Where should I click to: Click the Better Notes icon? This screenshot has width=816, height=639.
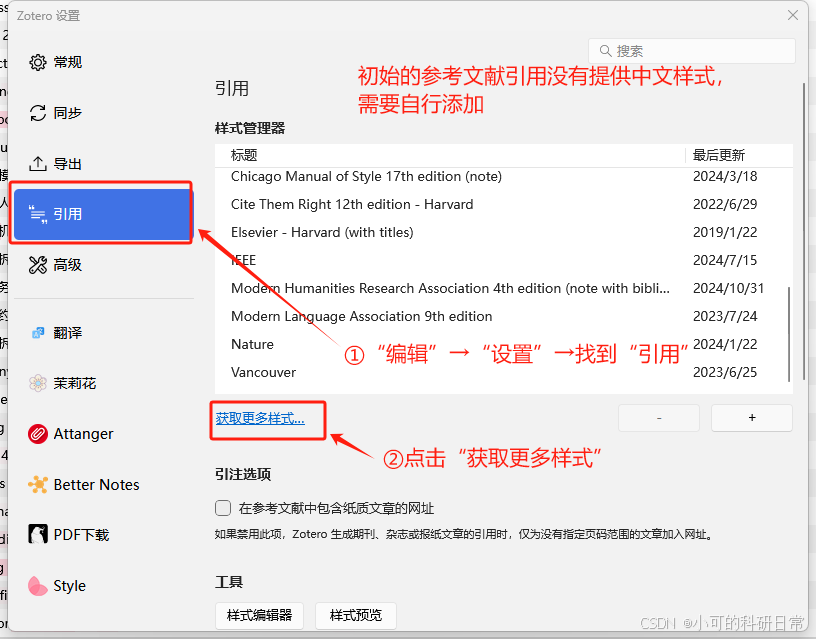point(37,484)
